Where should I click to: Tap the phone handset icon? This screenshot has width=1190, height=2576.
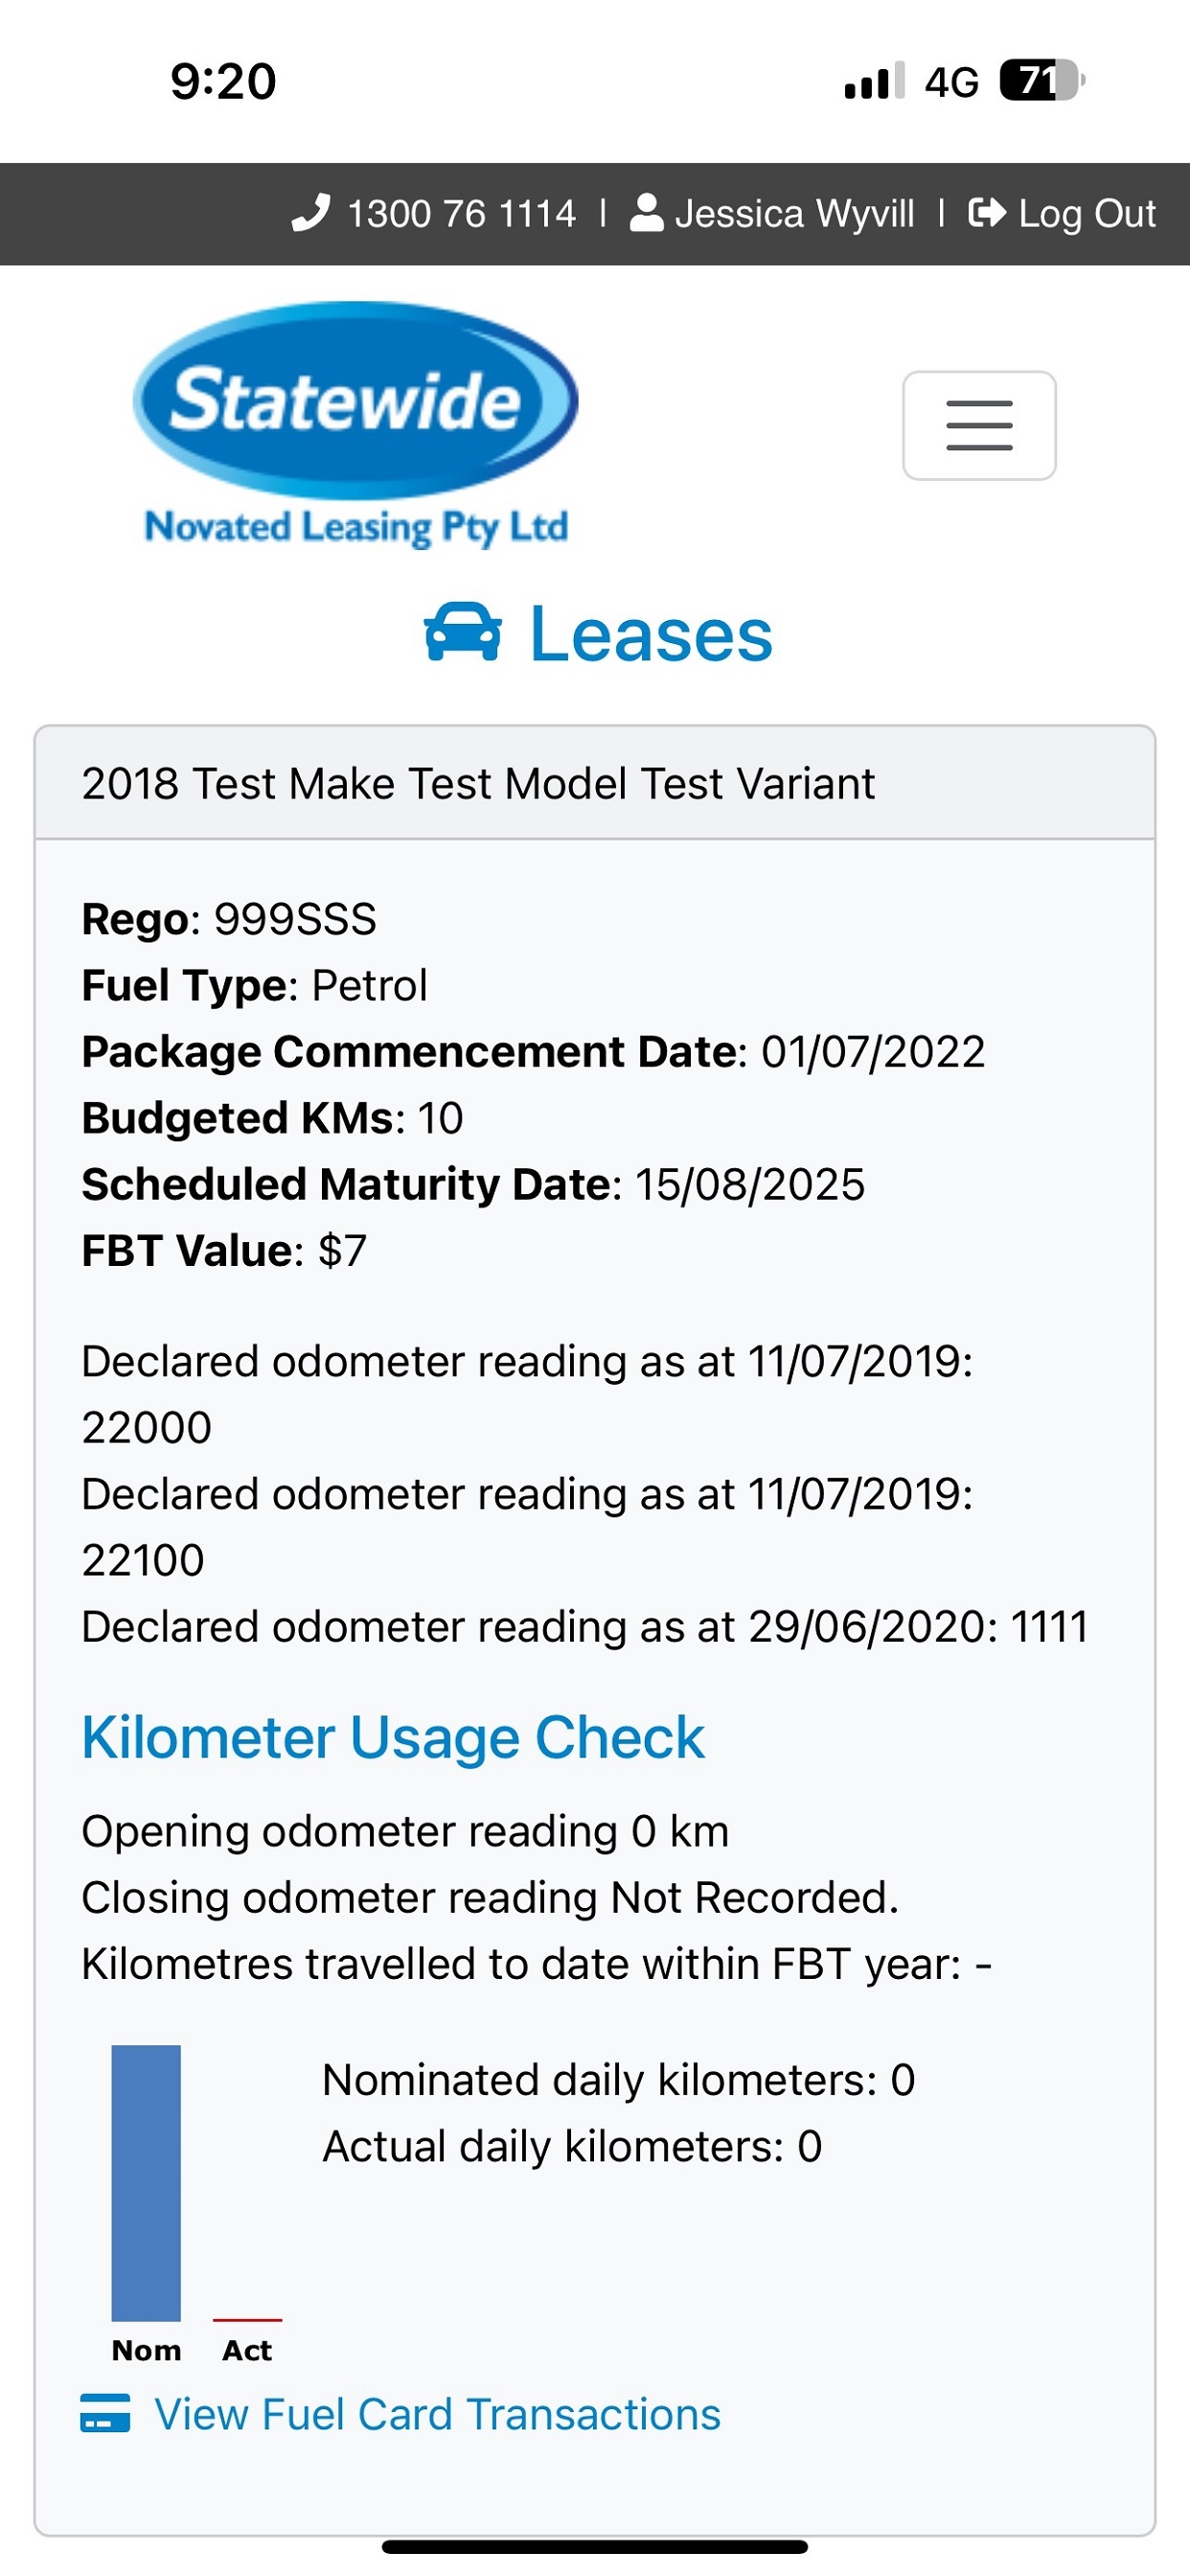pyautogui.click(x=311, y=213)
